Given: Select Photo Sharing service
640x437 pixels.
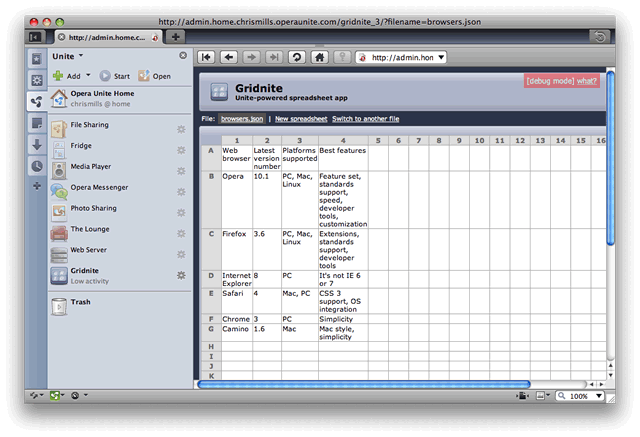Looking at the screenshot, I should click(x=120, y=212).
